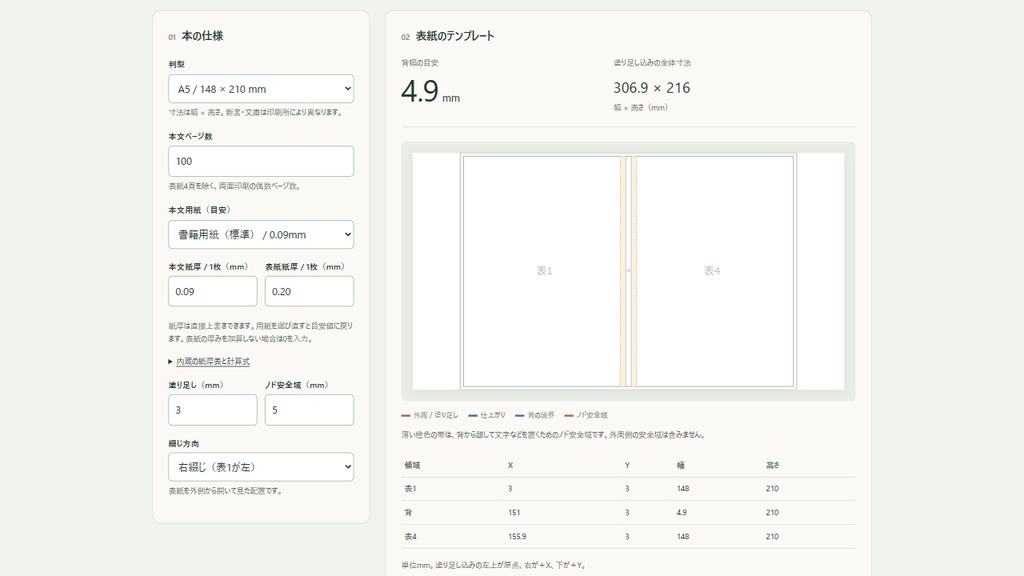The width and height of the screenshot is (1024, 576).
Task: Open the 判型 A5 size dropdown
Action: (x=261, y=89)
